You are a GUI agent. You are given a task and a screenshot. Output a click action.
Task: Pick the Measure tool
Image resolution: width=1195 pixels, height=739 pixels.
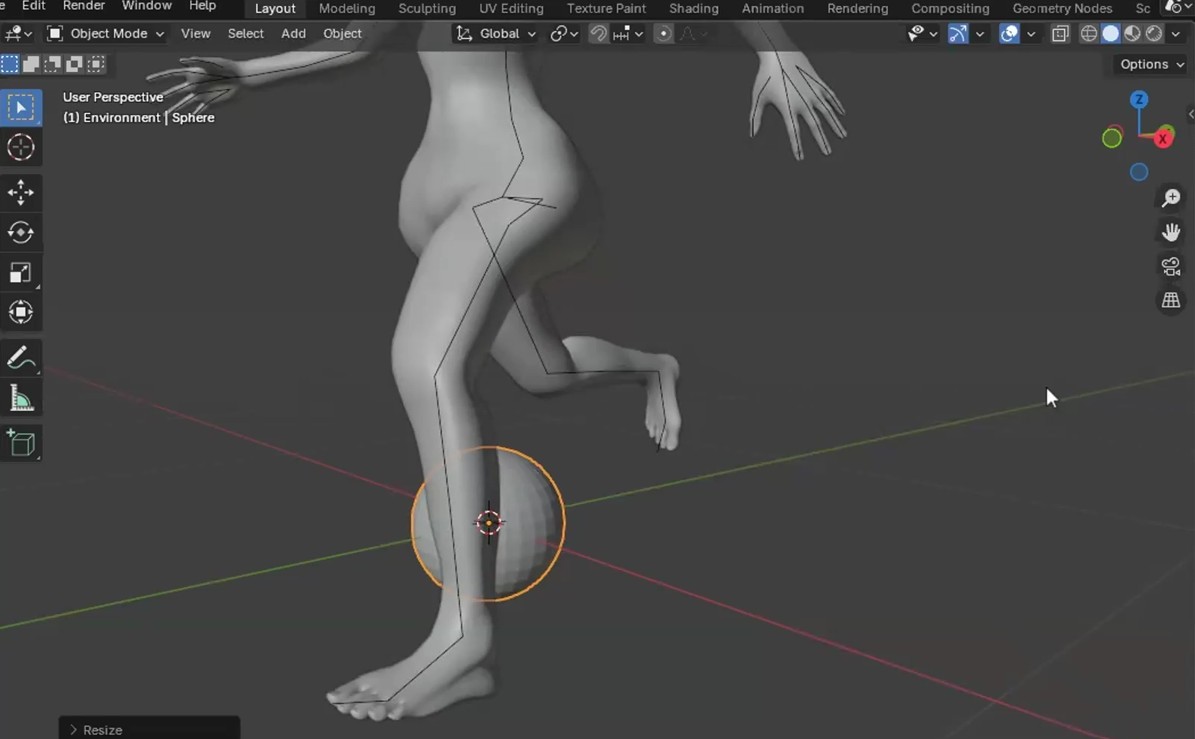pos(21,399)
